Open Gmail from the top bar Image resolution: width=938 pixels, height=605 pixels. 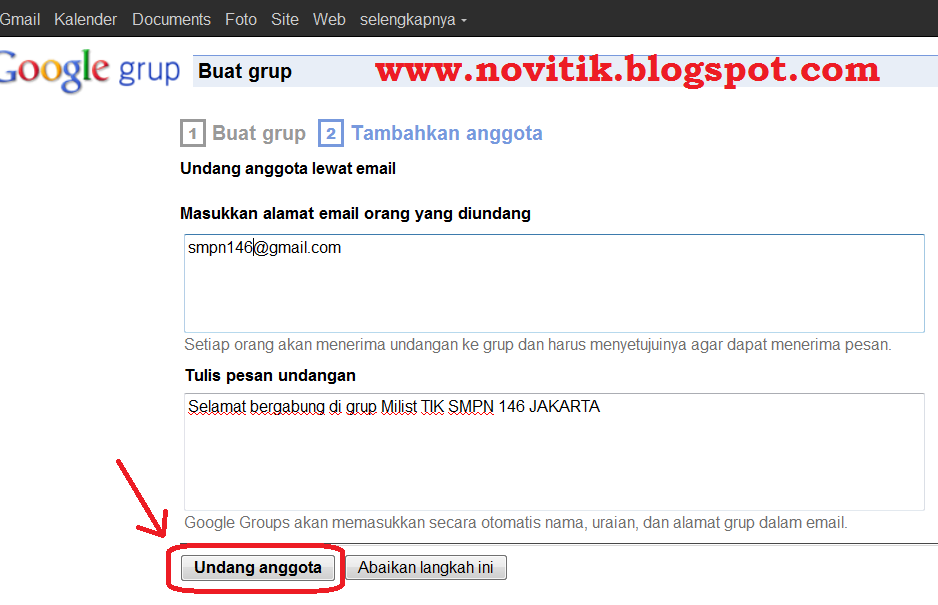coord(20,19)
